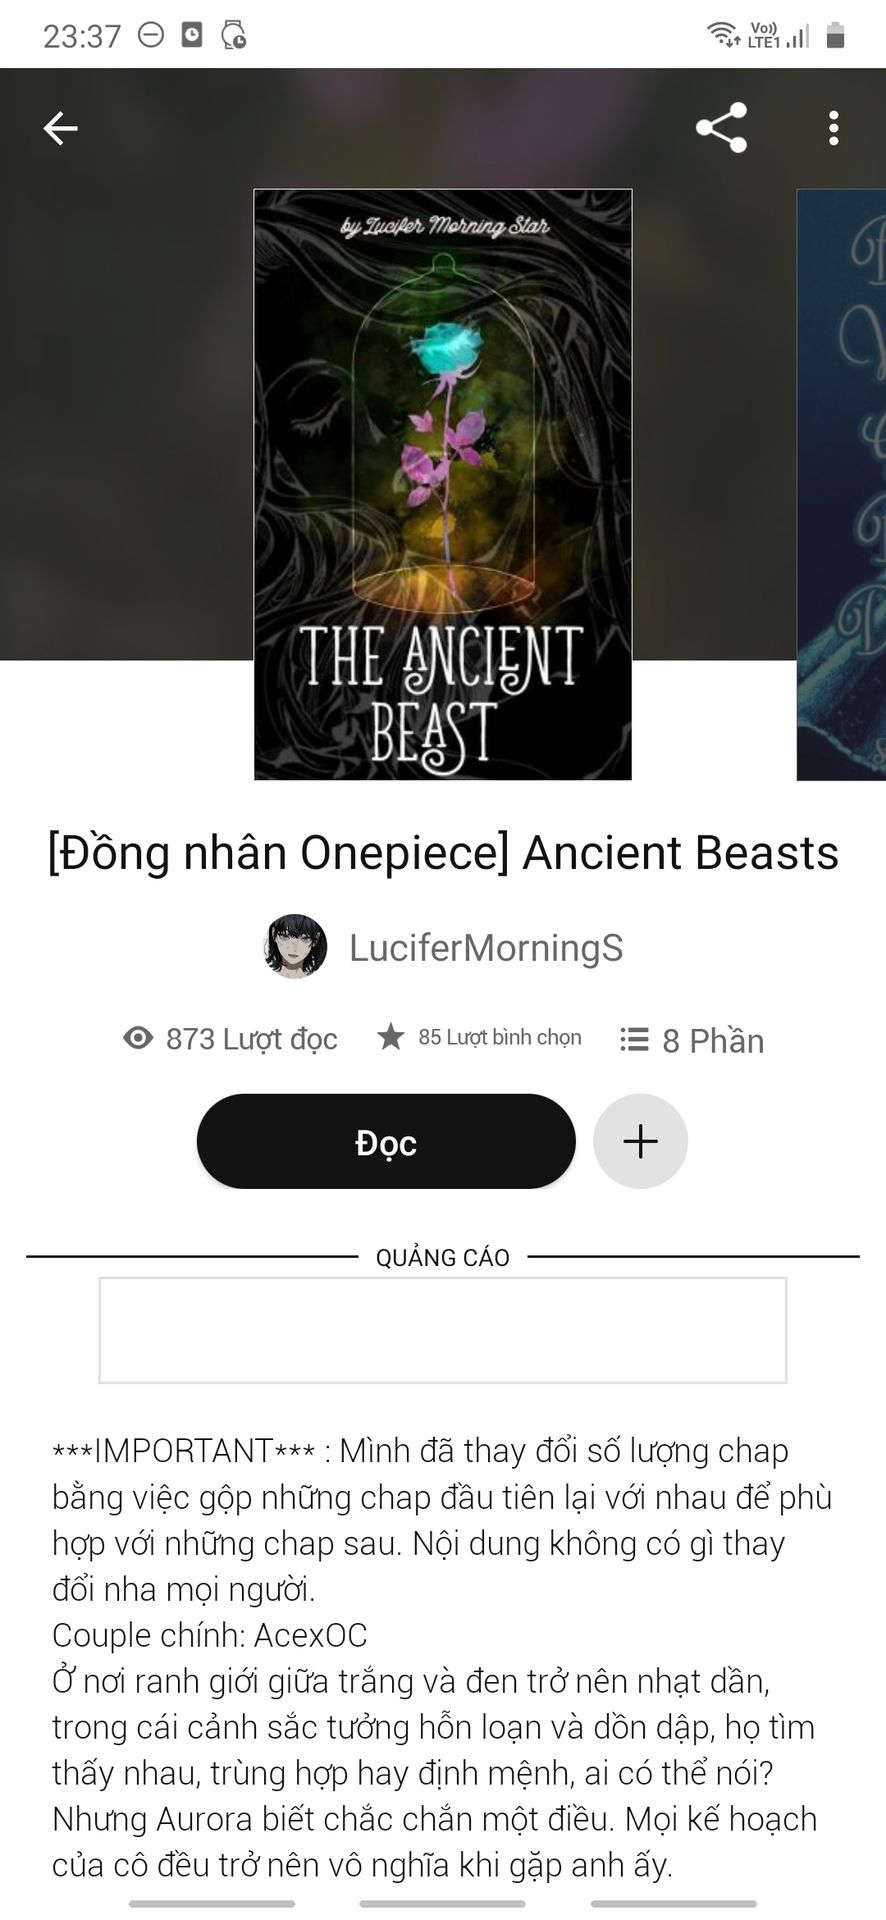The width and height of the screenshot is (886, 1920).
Task: Tap the LuciferMorningS profile avatar
Action: click(x=295, y=946)
